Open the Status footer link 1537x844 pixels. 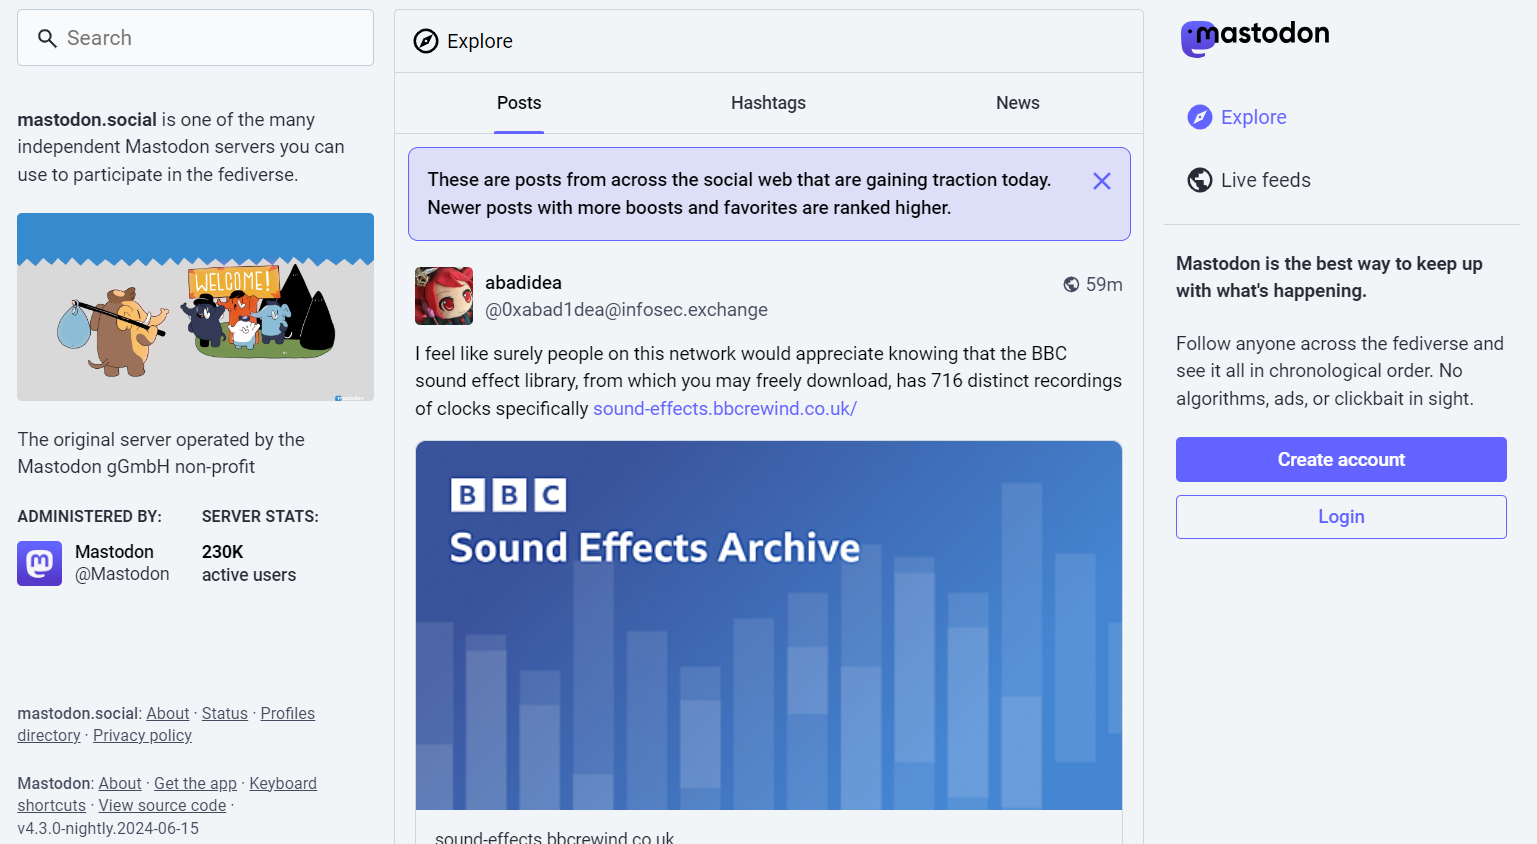225,713
